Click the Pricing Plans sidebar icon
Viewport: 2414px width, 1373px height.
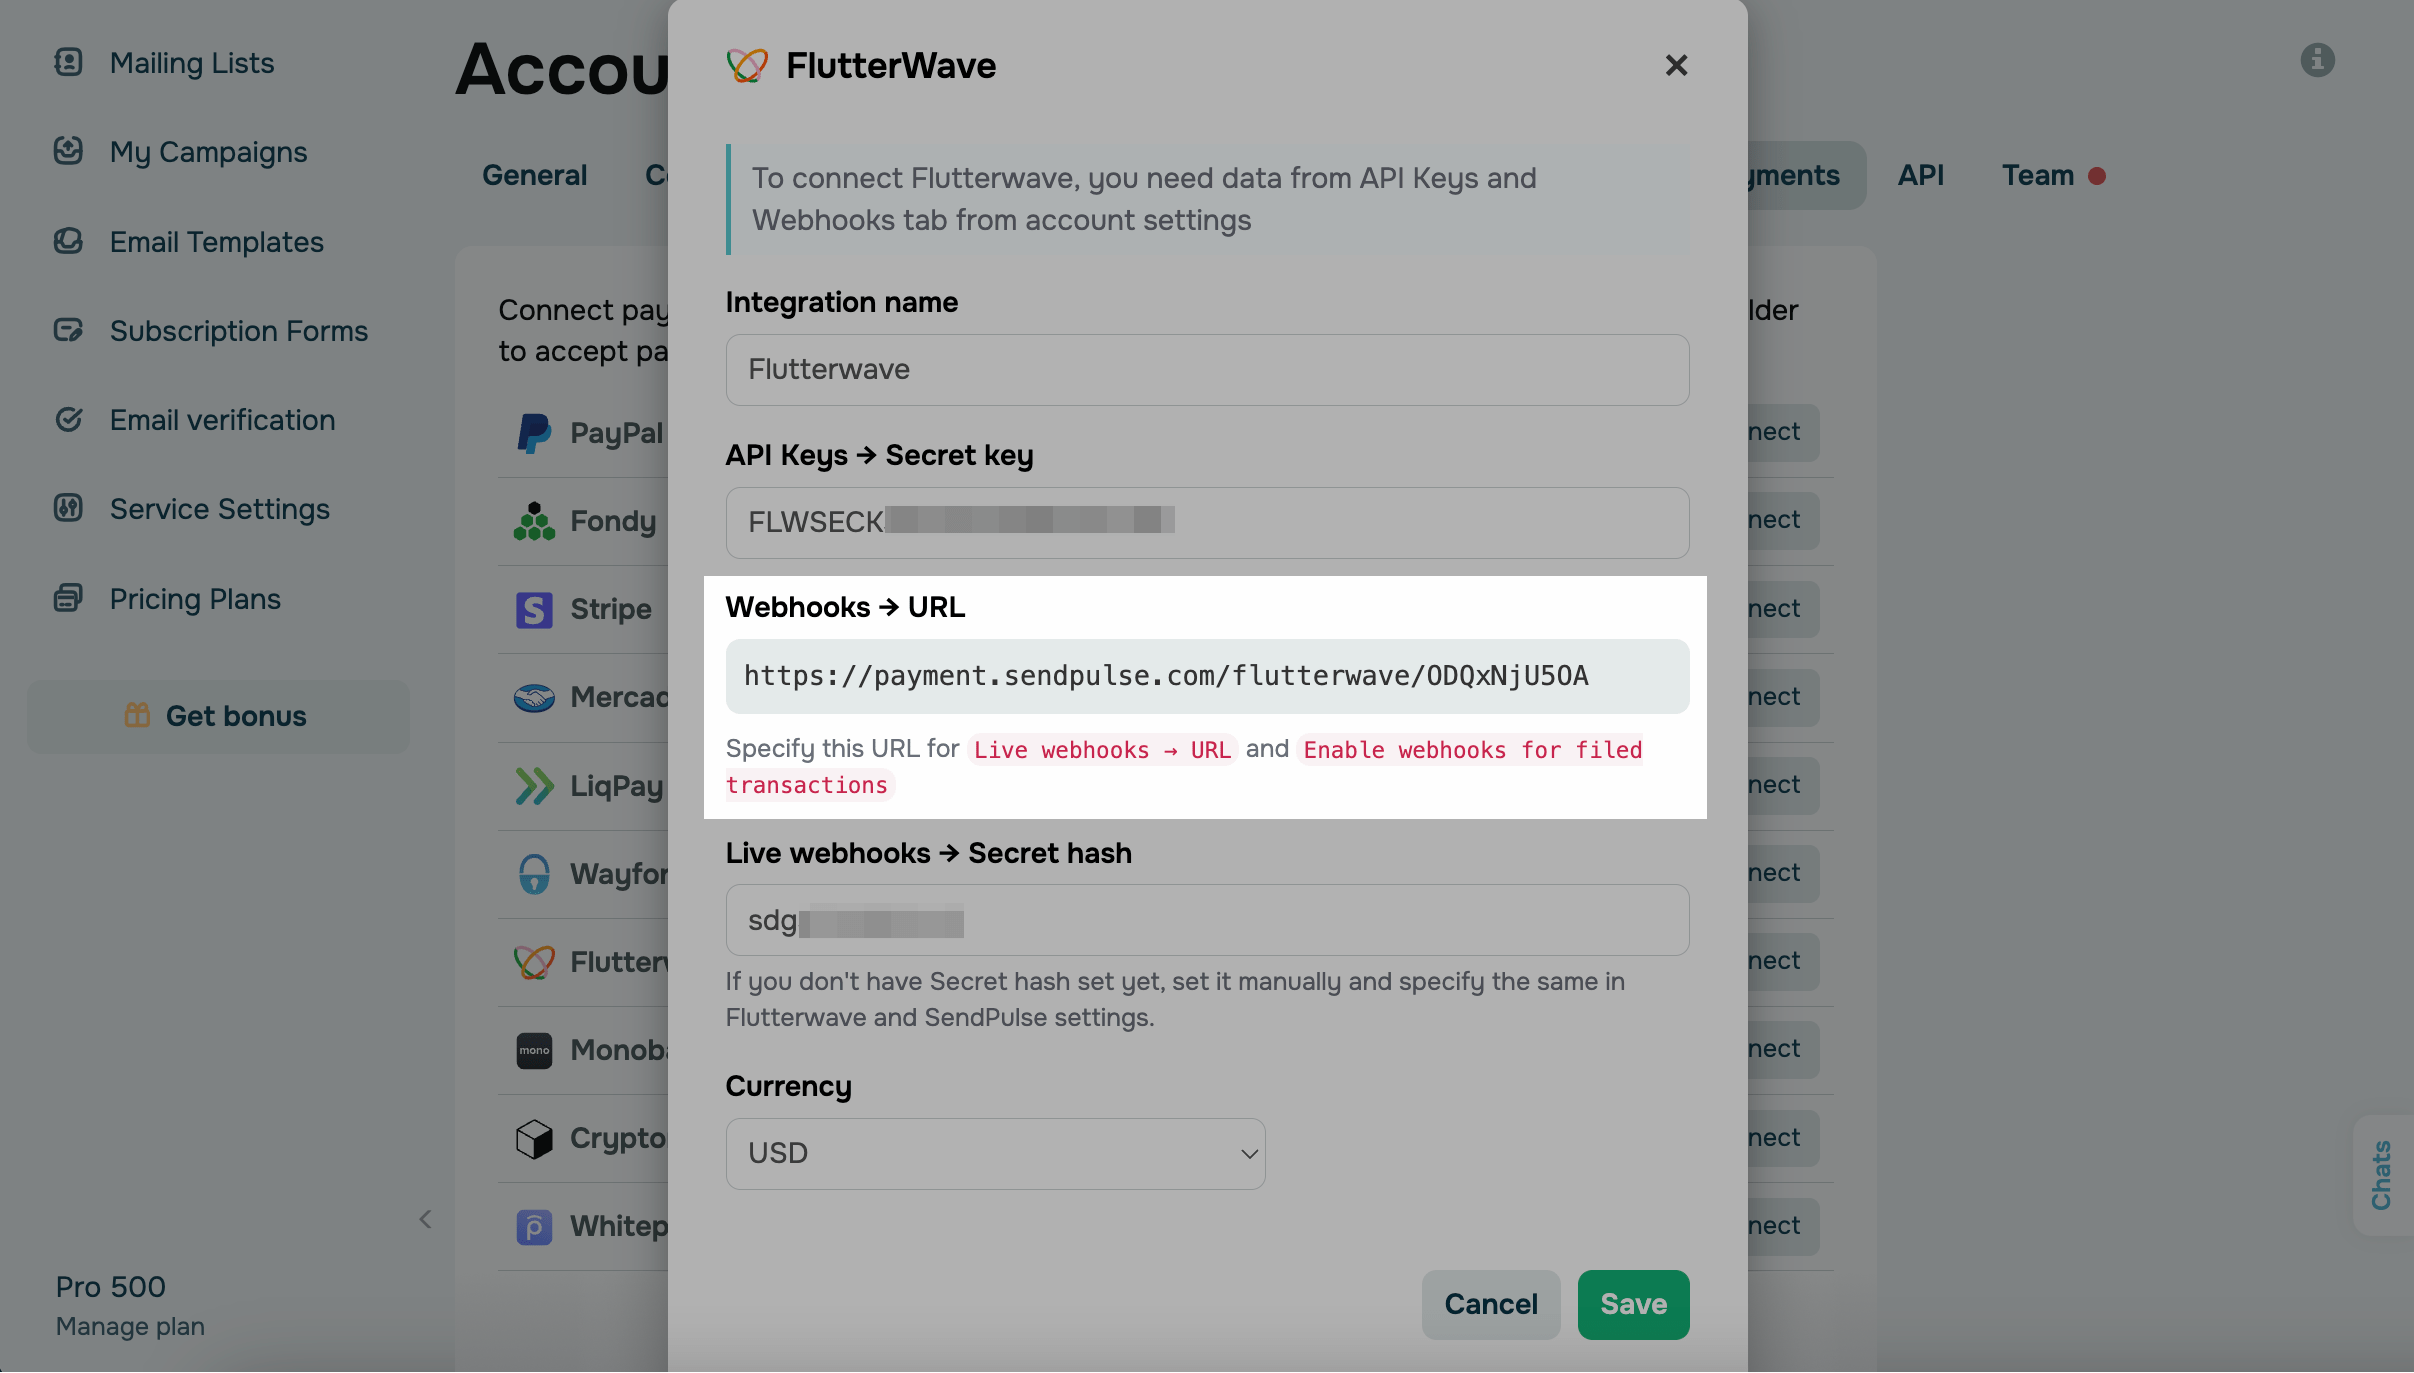(68, 598)
